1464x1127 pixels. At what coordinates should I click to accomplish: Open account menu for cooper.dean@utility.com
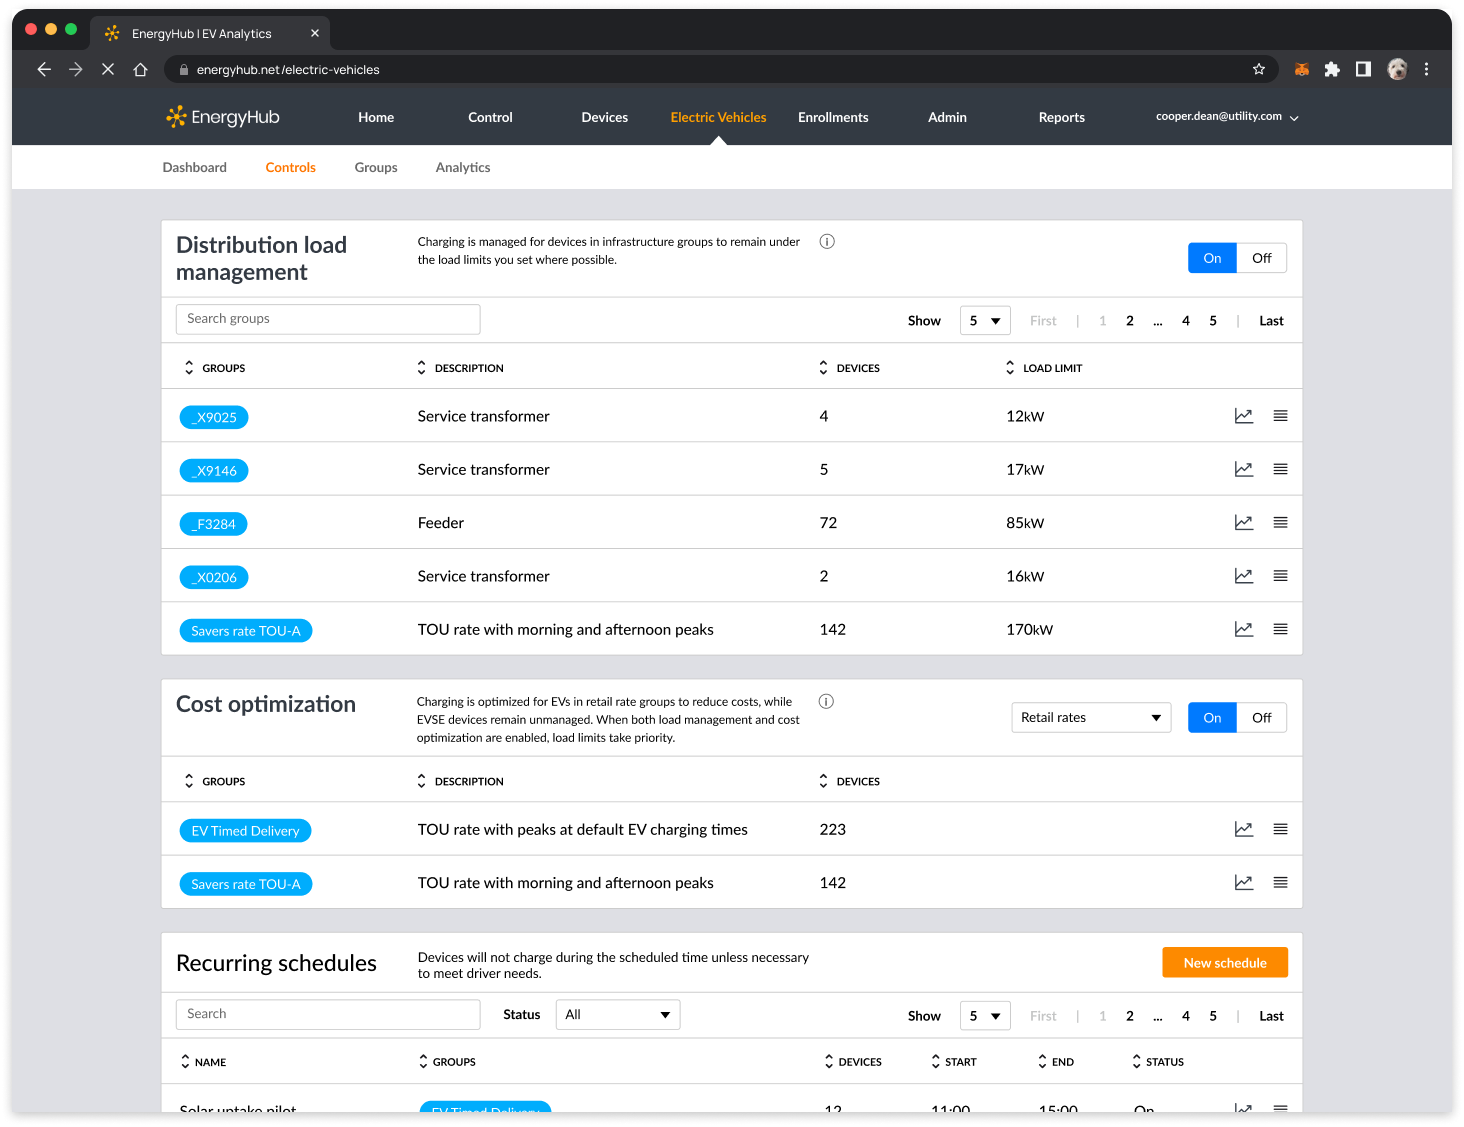1226,117
